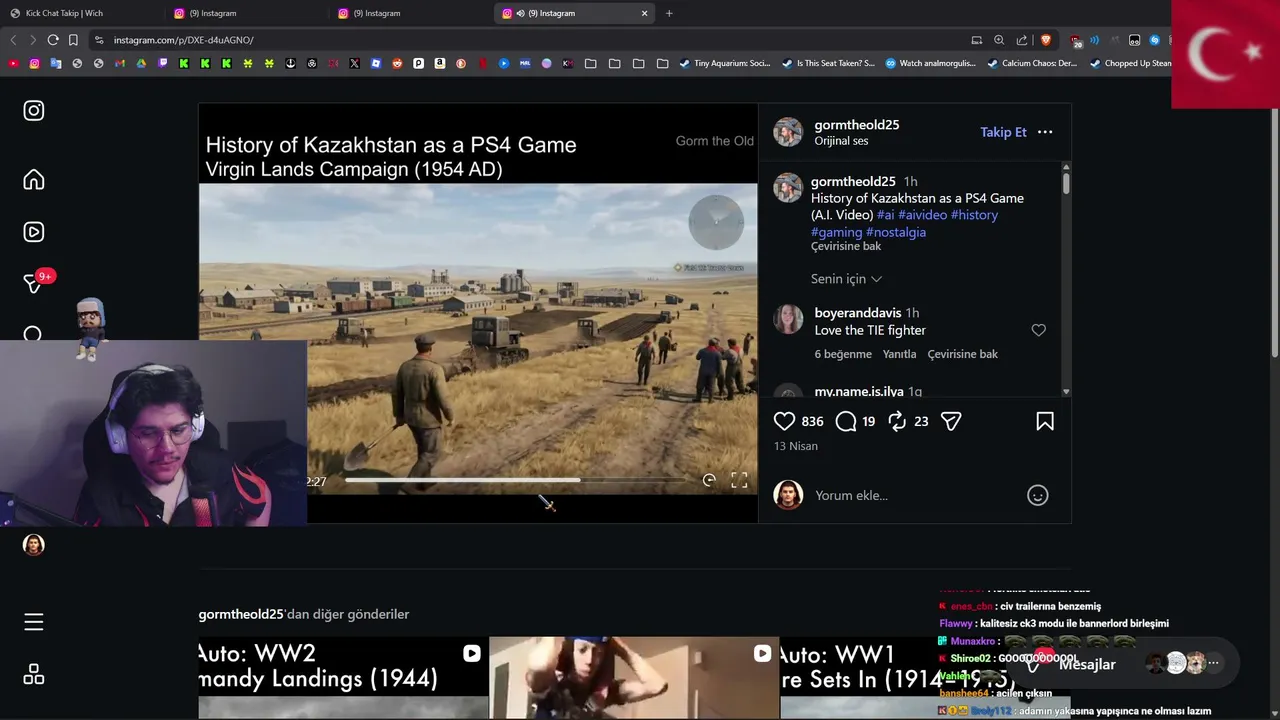This screenshot has height=720, width=1280.
Task: Reply to boyeranddavis with Yanıtla
Action: click(x=899, y=354)
